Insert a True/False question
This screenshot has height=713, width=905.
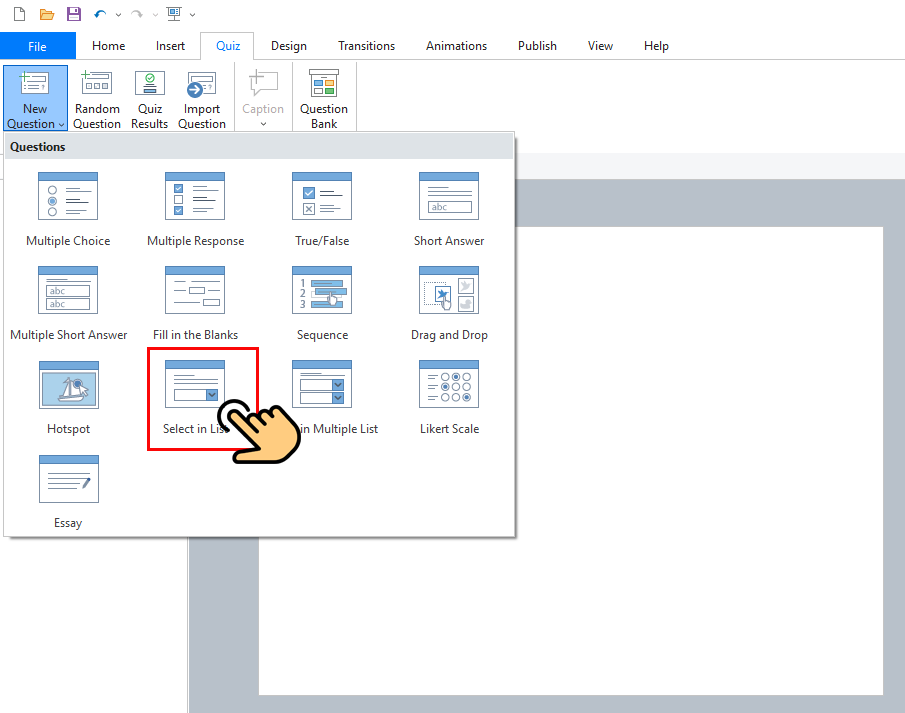[x=322, y=210]
